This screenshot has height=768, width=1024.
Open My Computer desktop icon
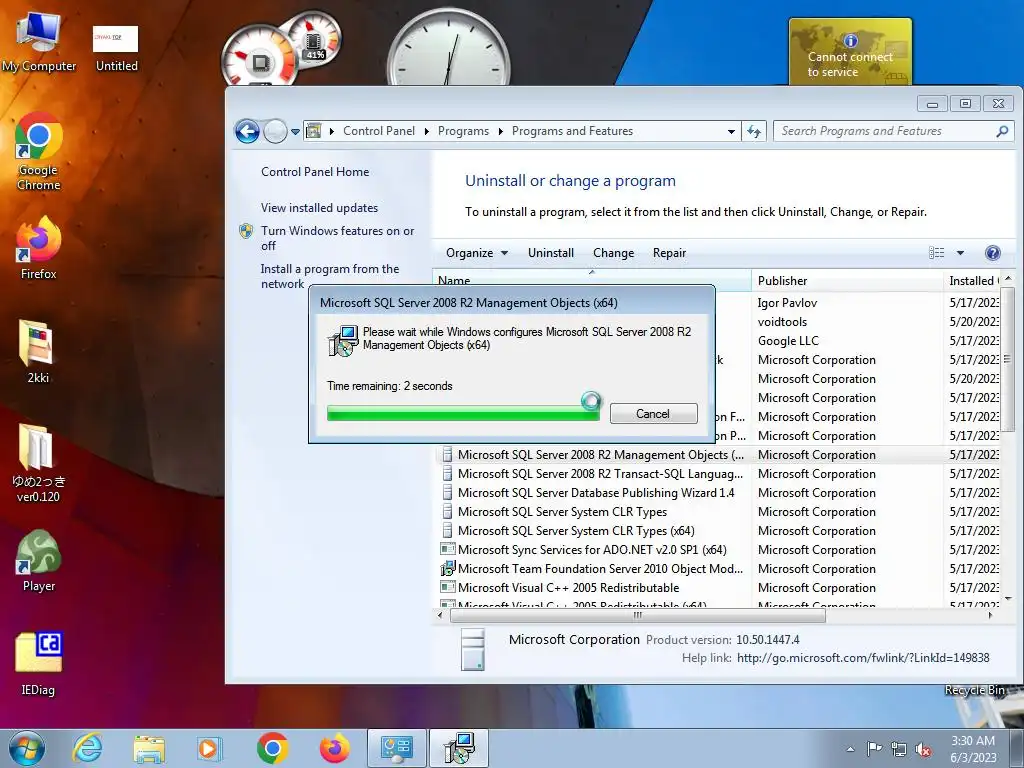(39, 42)
